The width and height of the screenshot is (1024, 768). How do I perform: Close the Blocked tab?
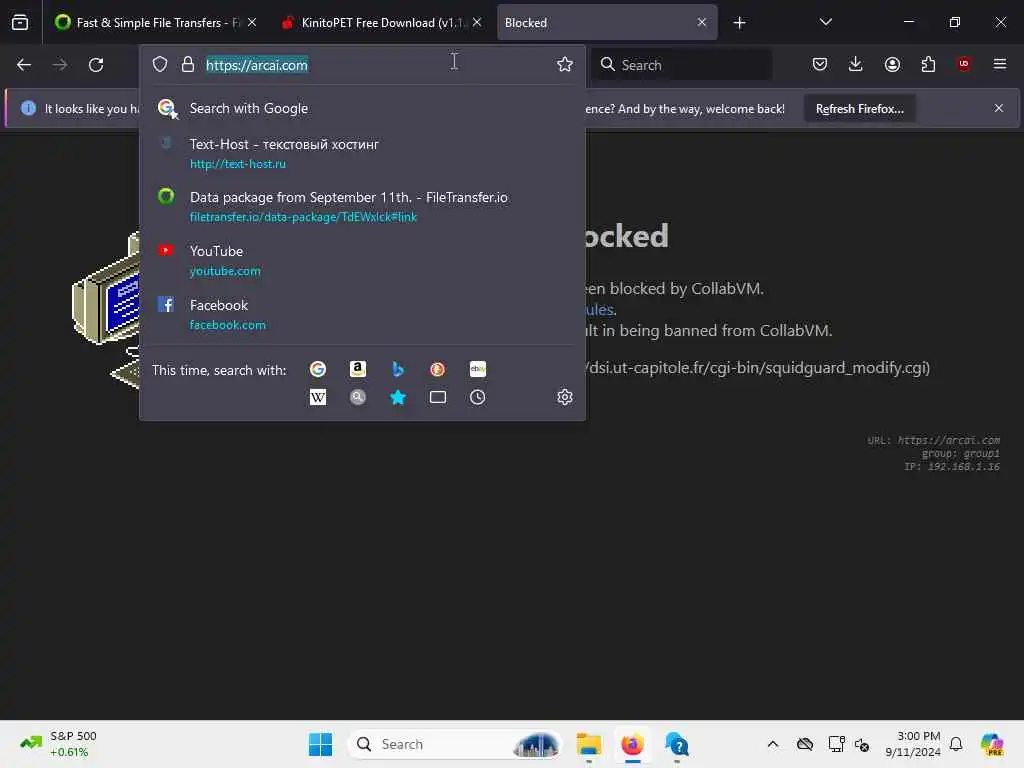pyautogui.click(x=702, y=22)
